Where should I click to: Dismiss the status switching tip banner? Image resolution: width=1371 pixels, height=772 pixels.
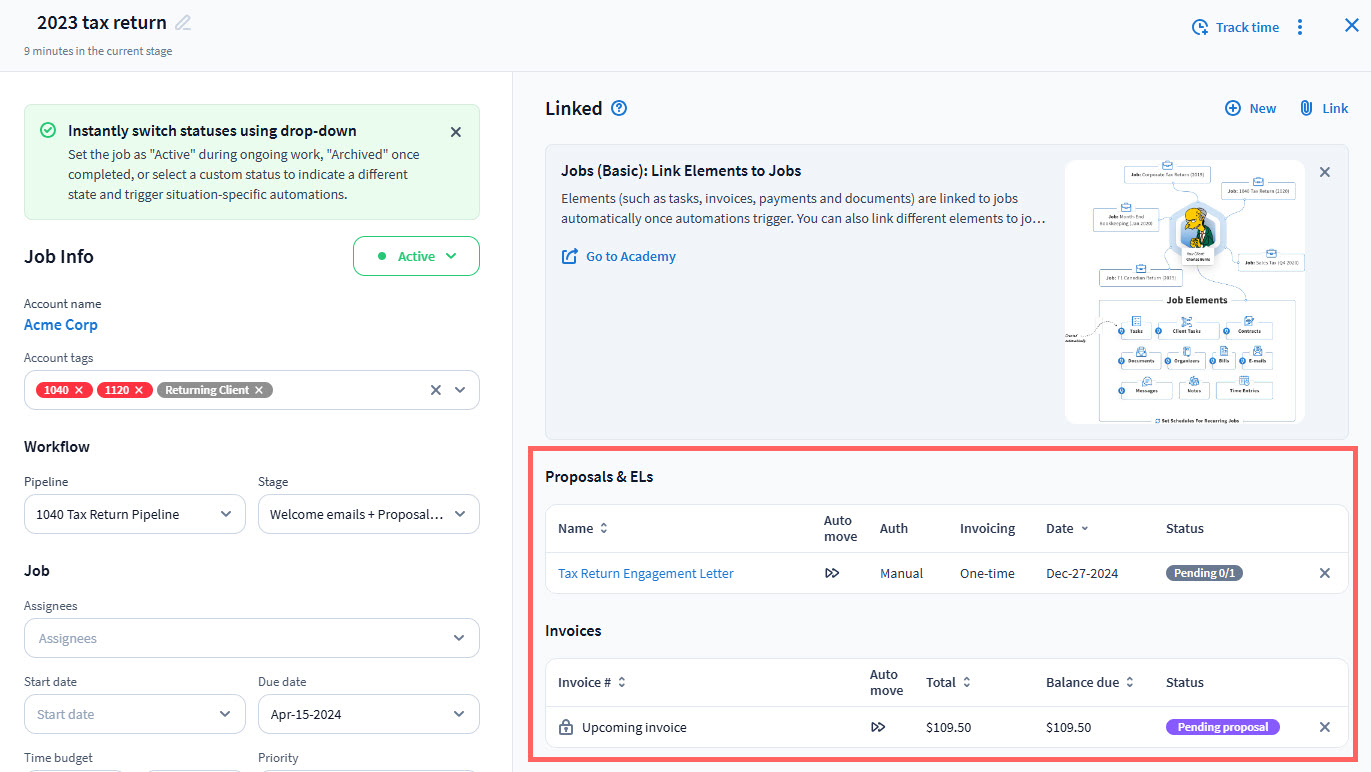point(456,132)
